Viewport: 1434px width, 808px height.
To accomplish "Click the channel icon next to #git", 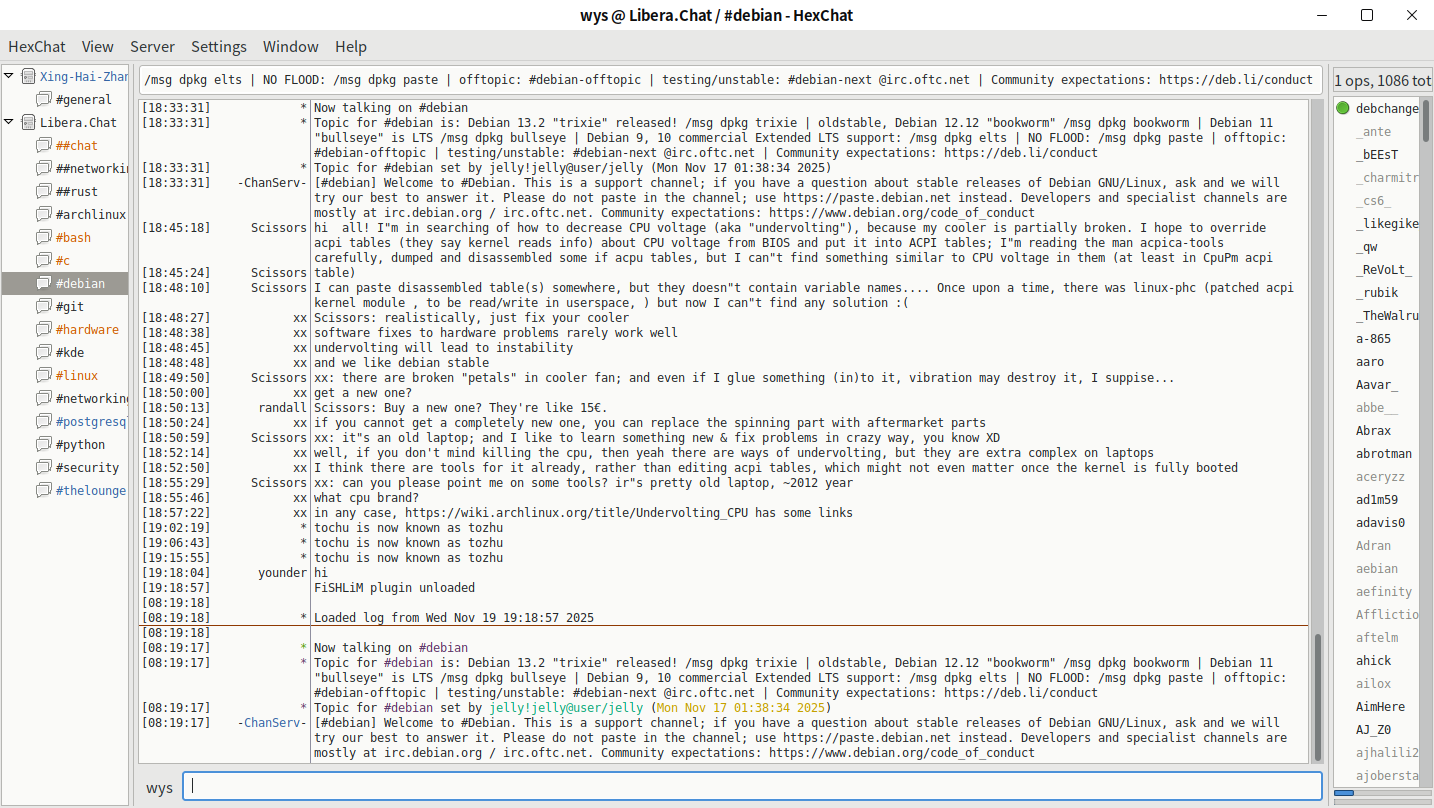I will 43,307.
